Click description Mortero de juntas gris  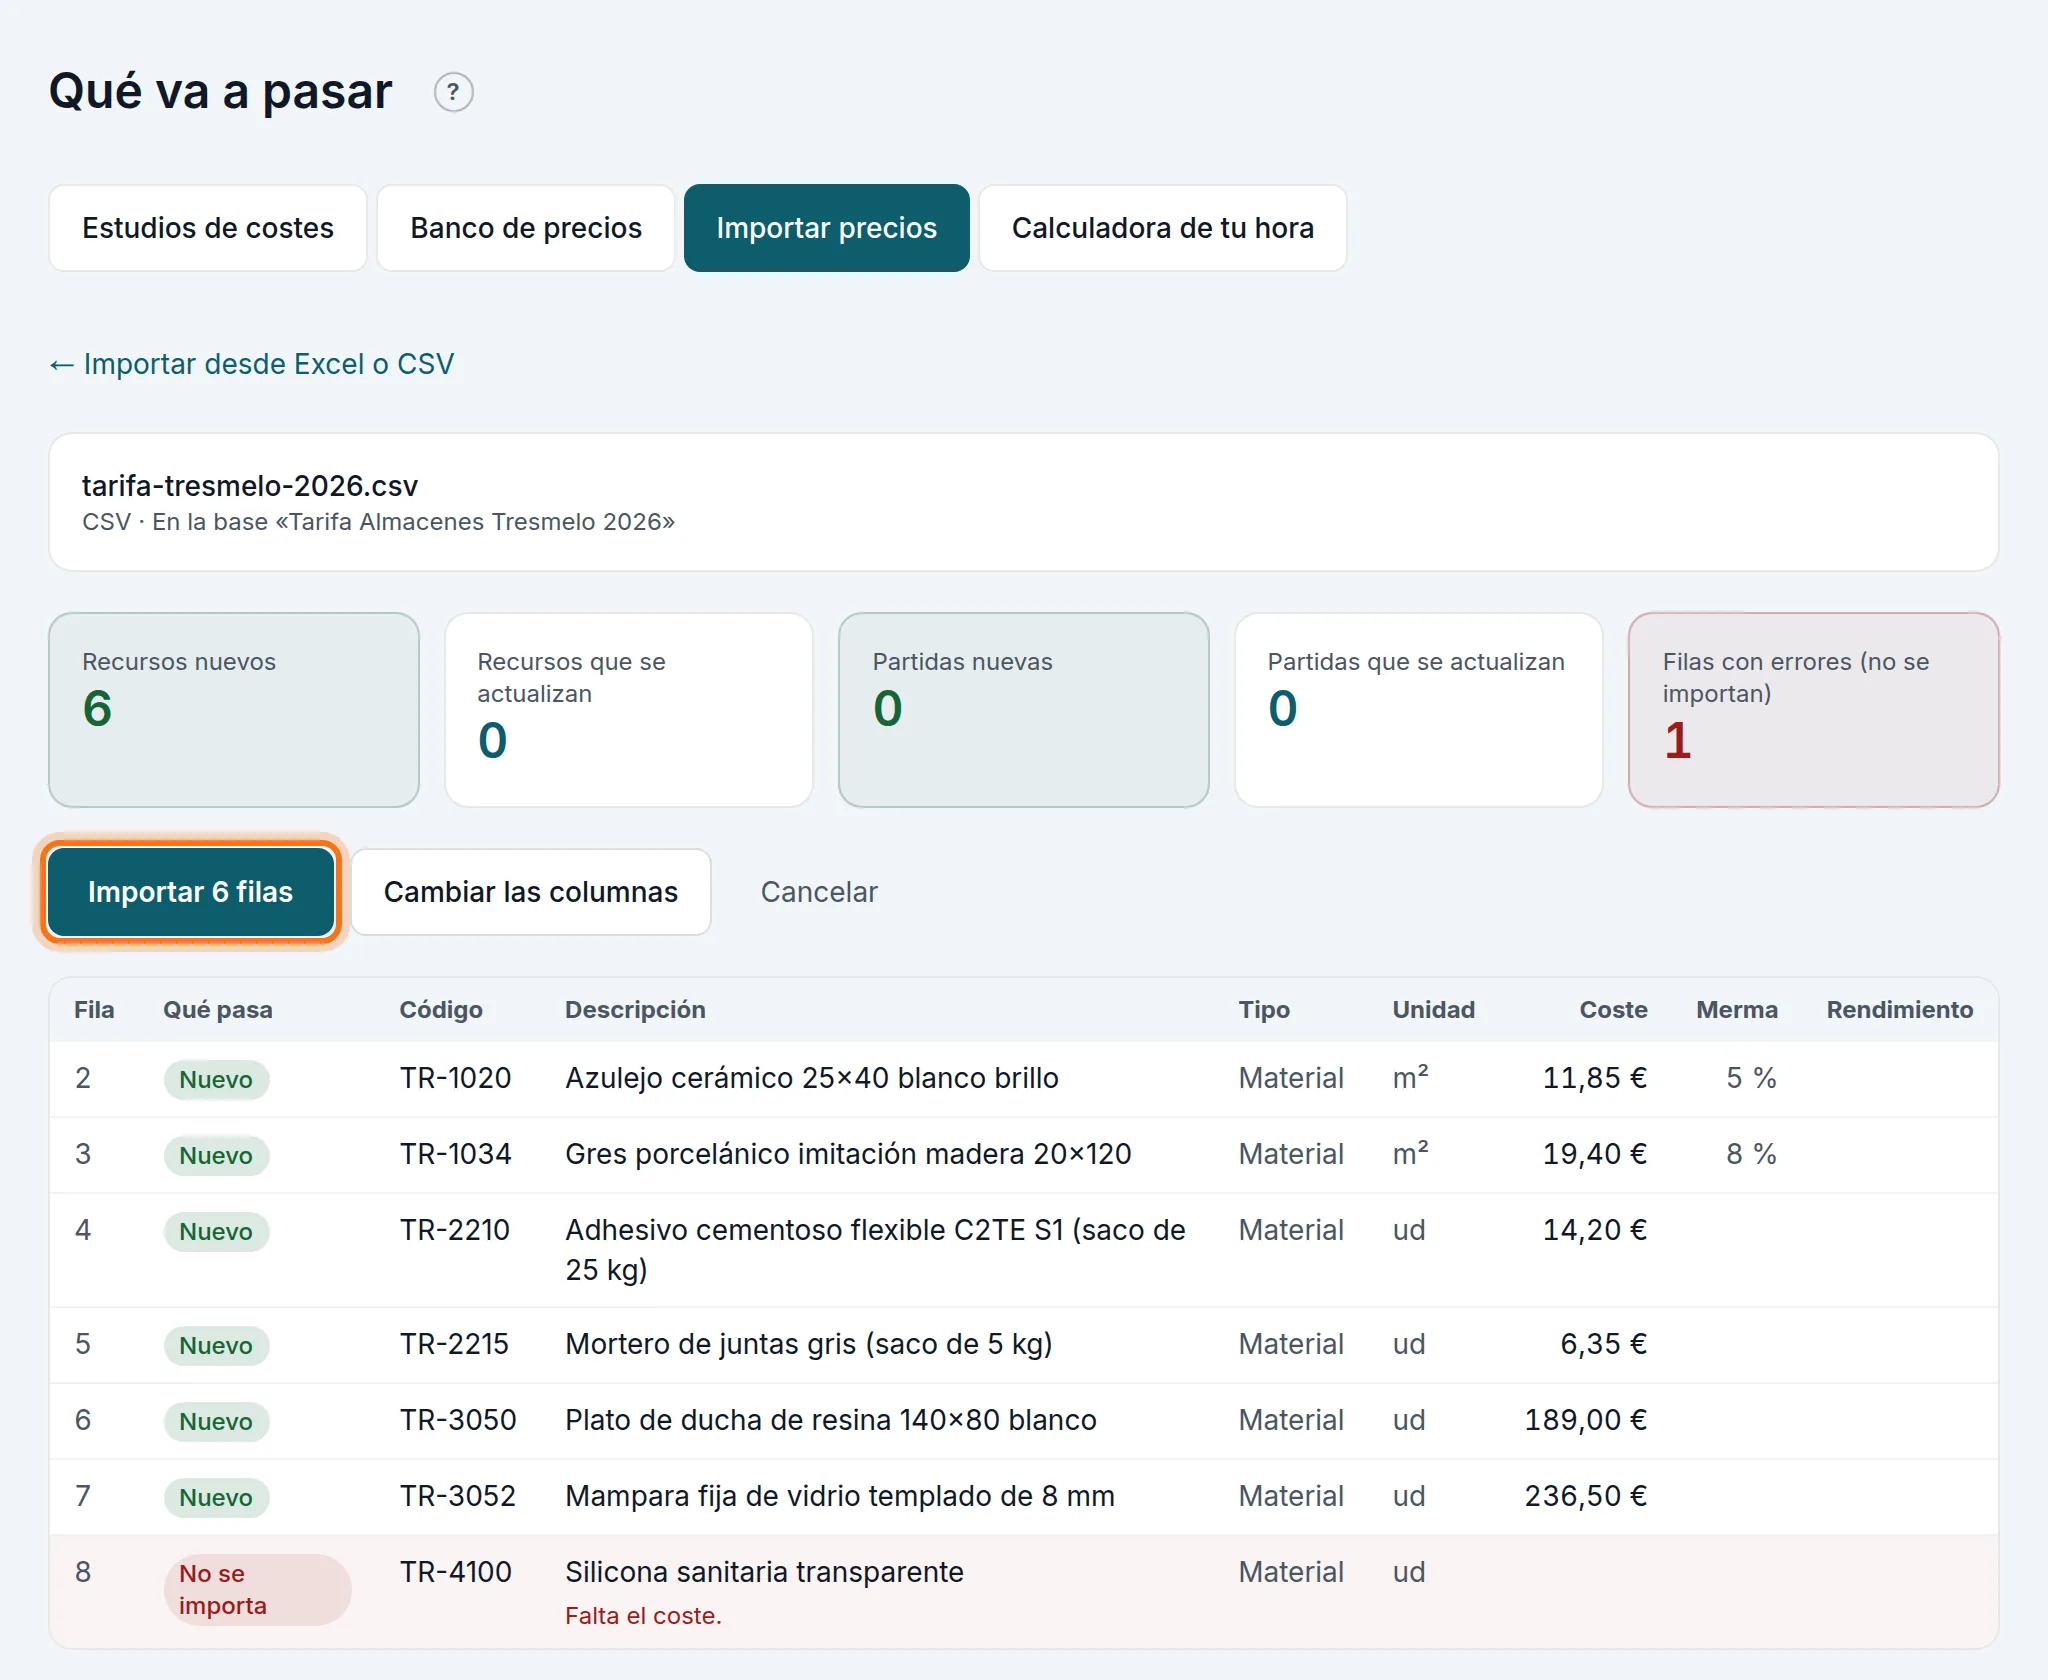click(x=809, y=1344)
